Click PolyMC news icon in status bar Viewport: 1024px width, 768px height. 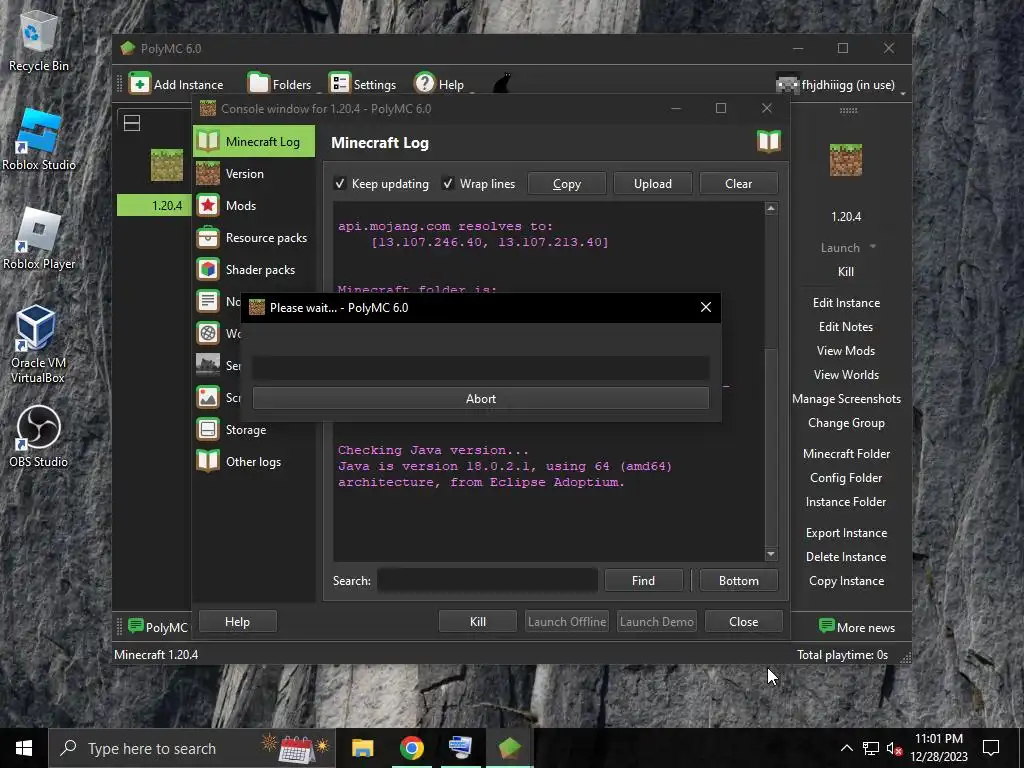click(136, 626)
